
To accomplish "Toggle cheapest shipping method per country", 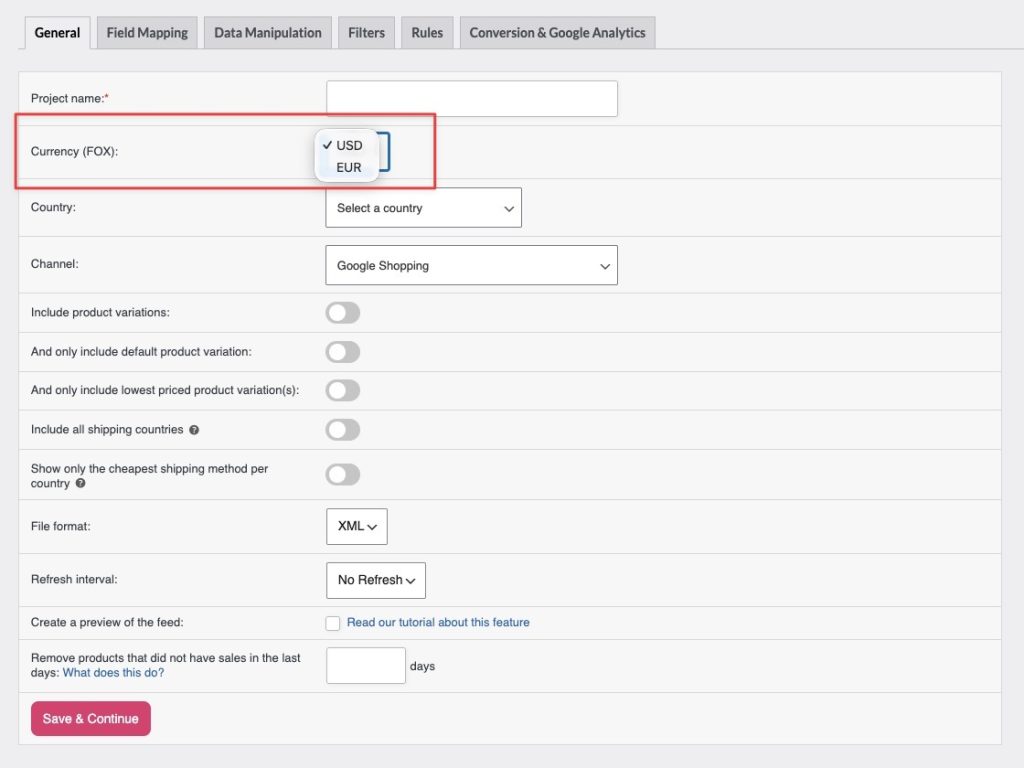I will [x=343, y=475].
